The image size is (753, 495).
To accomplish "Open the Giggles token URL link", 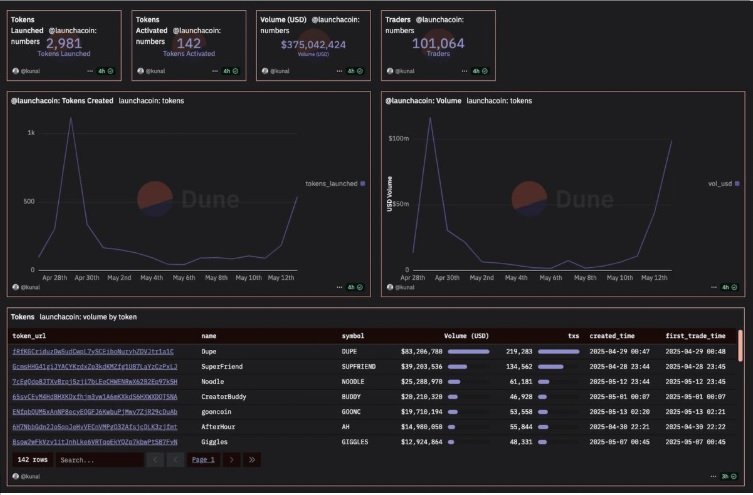I will click(x=95, y=442).
